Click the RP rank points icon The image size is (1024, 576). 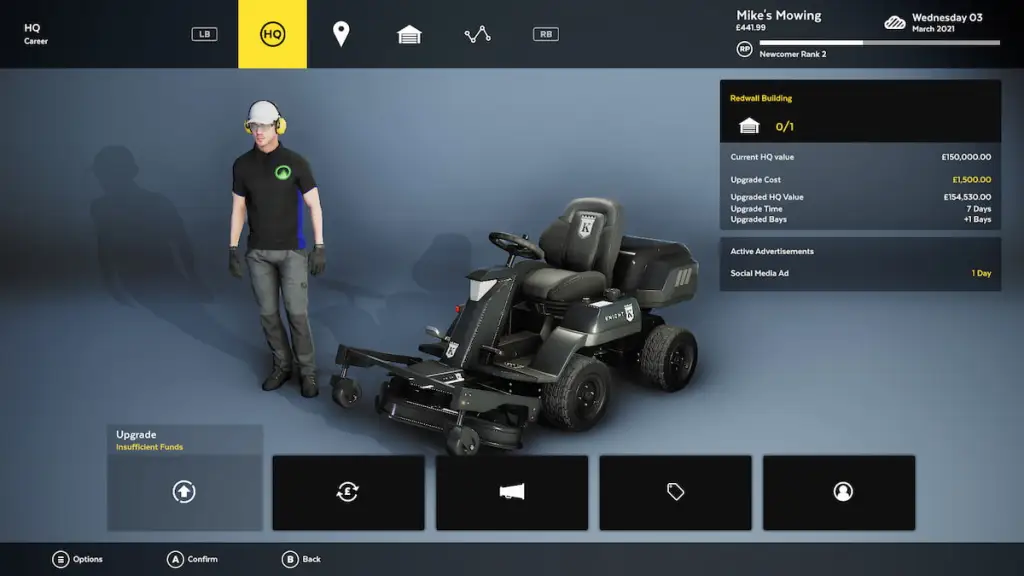click(x=744, y=49)
